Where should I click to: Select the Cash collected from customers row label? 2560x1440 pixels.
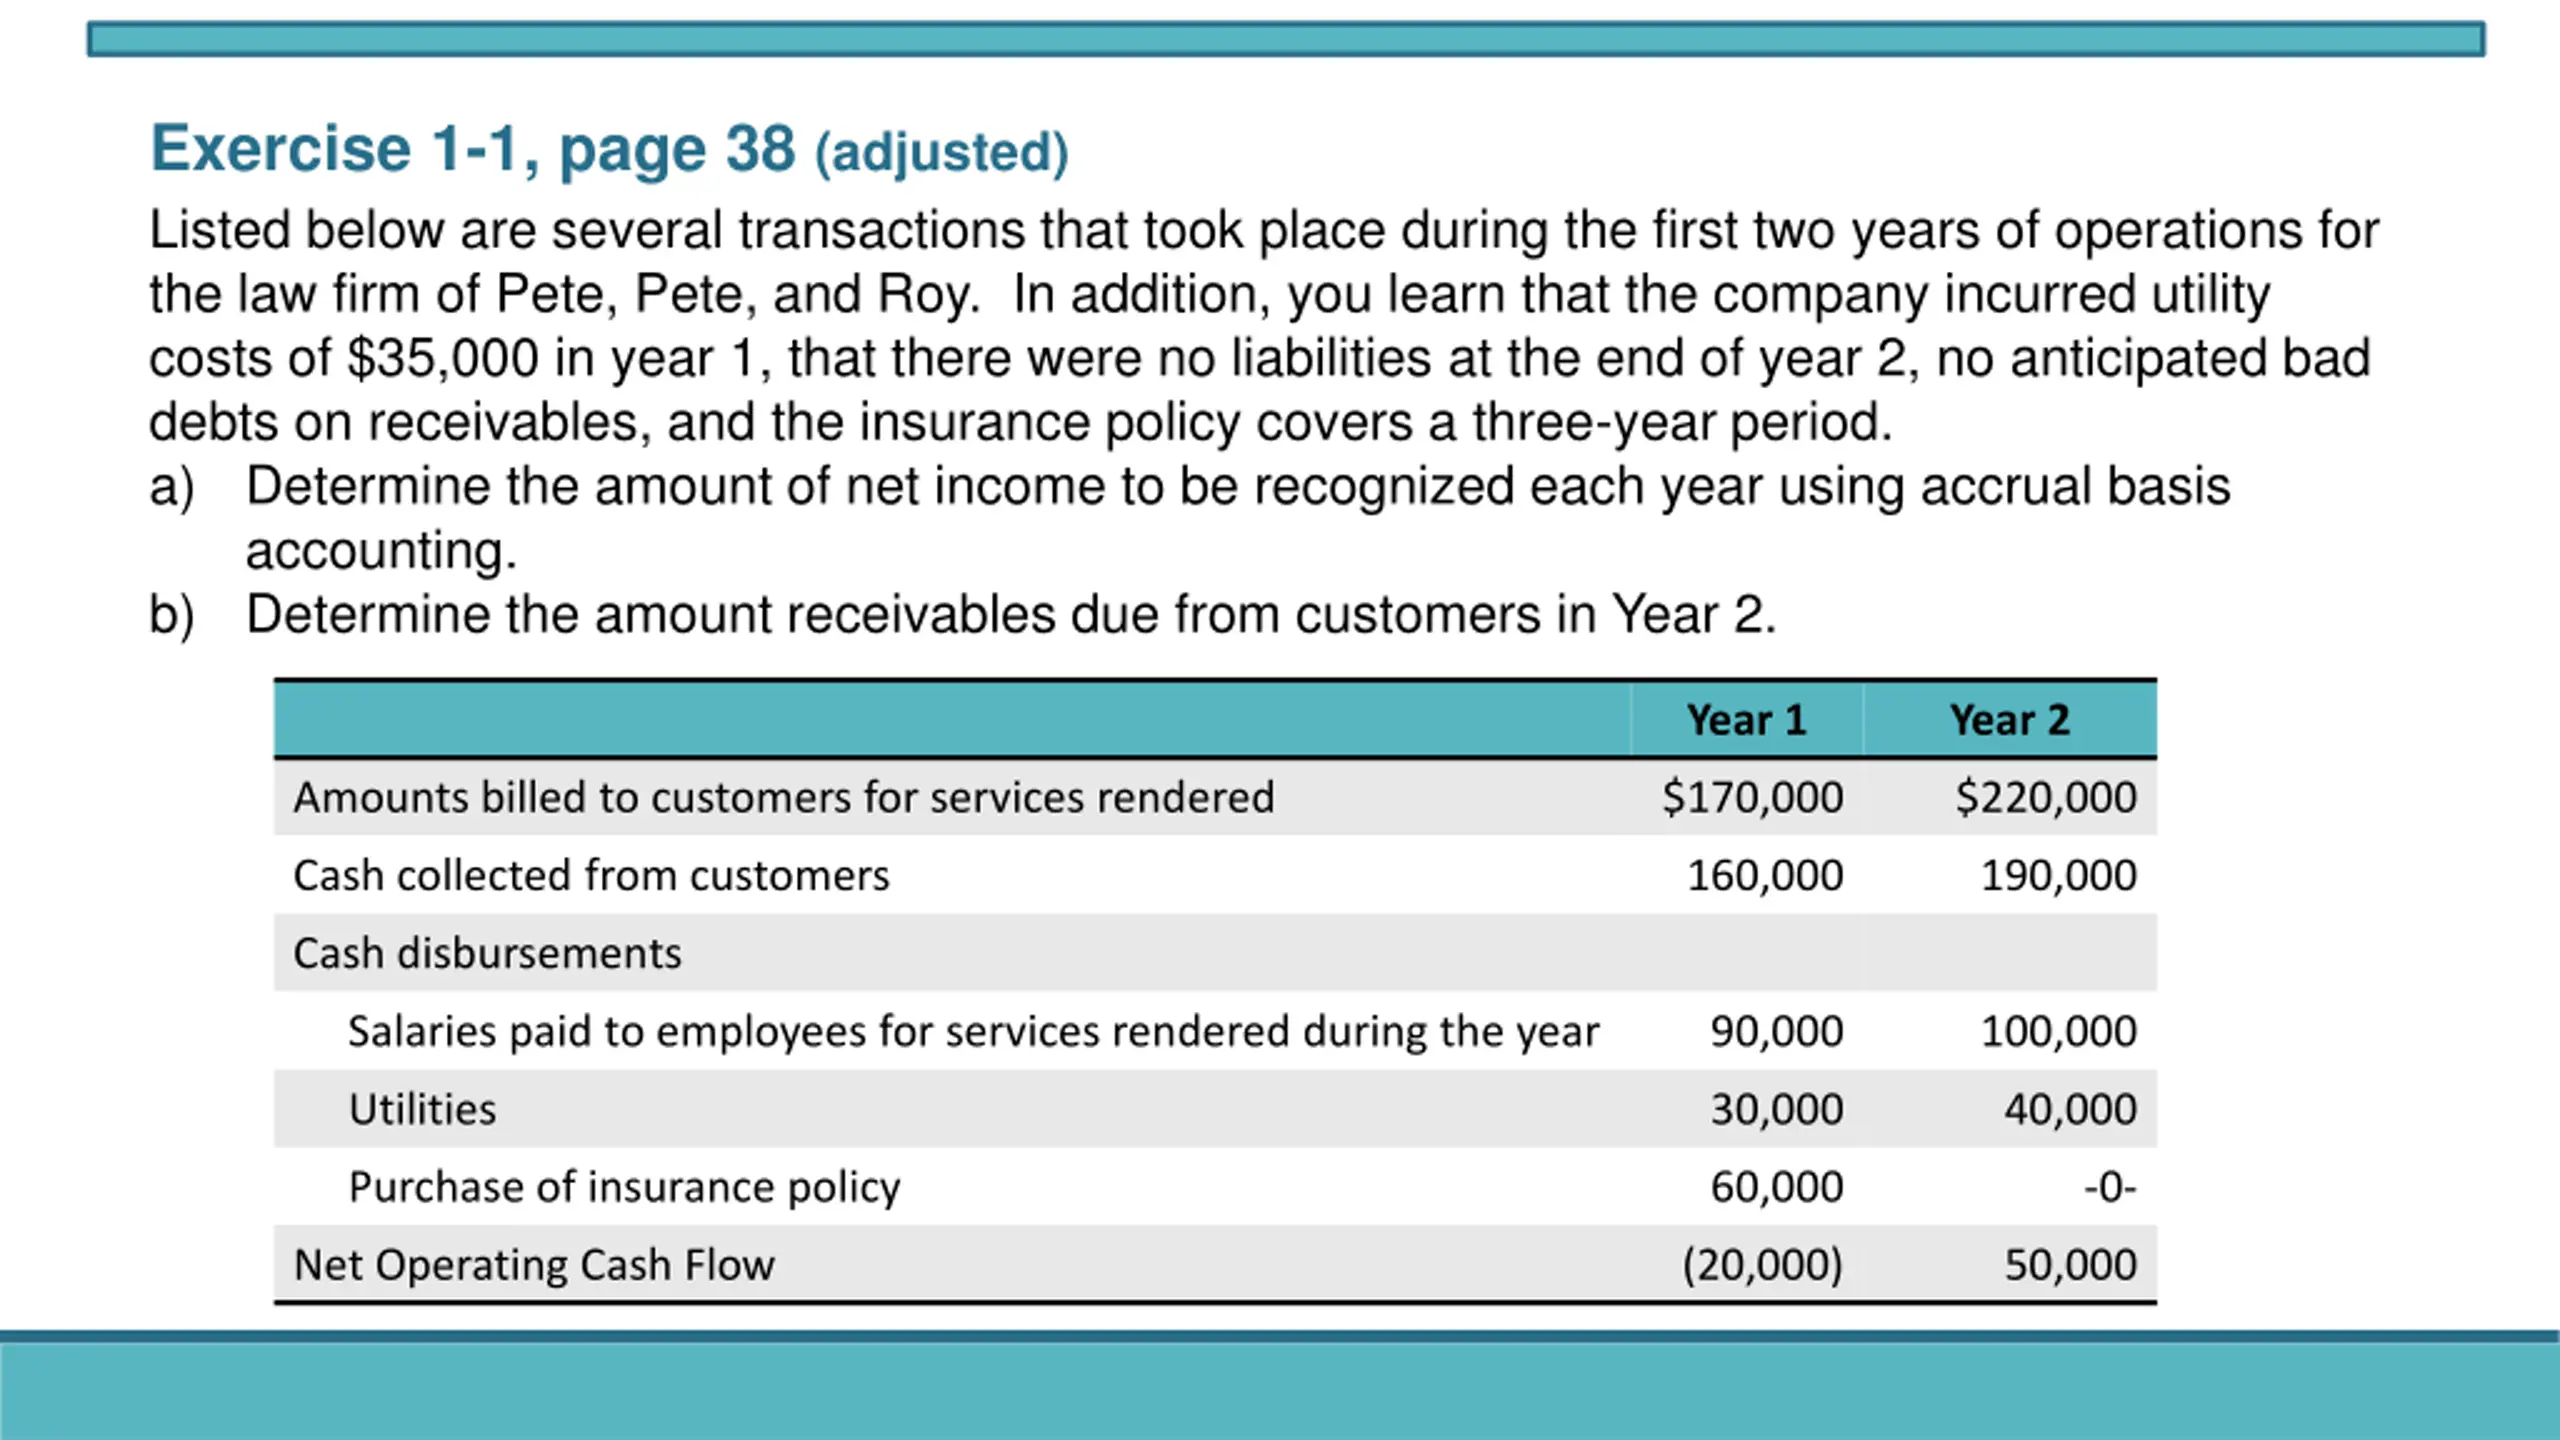pyautogui.click(x=591, y=875)
